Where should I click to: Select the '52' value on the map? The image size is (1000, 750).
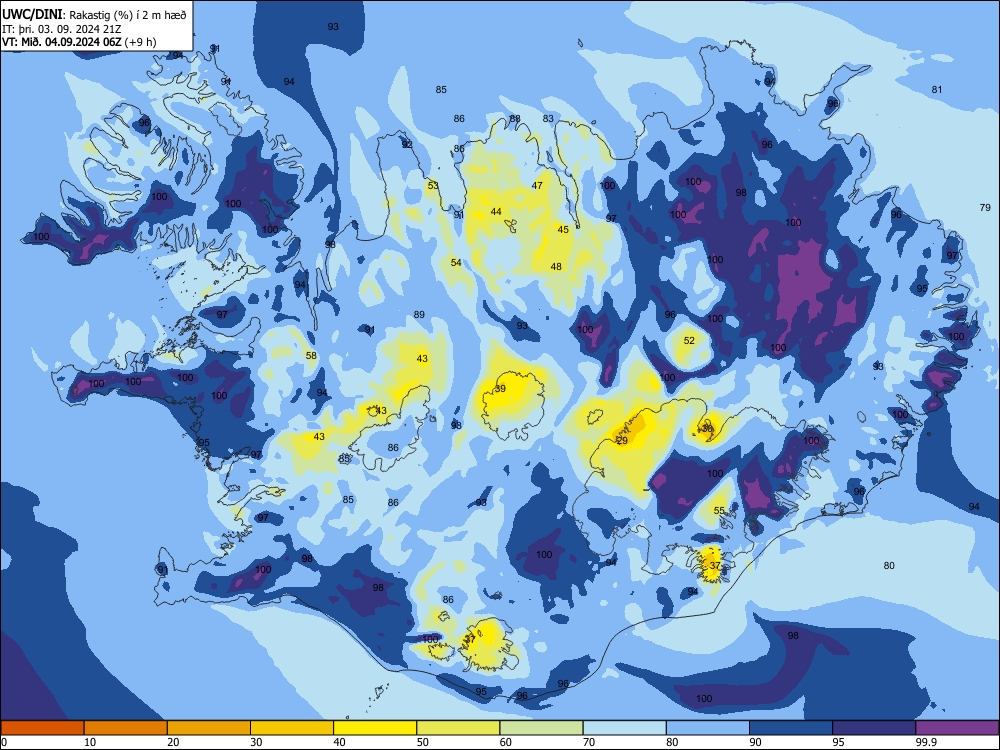pos(689,341)
